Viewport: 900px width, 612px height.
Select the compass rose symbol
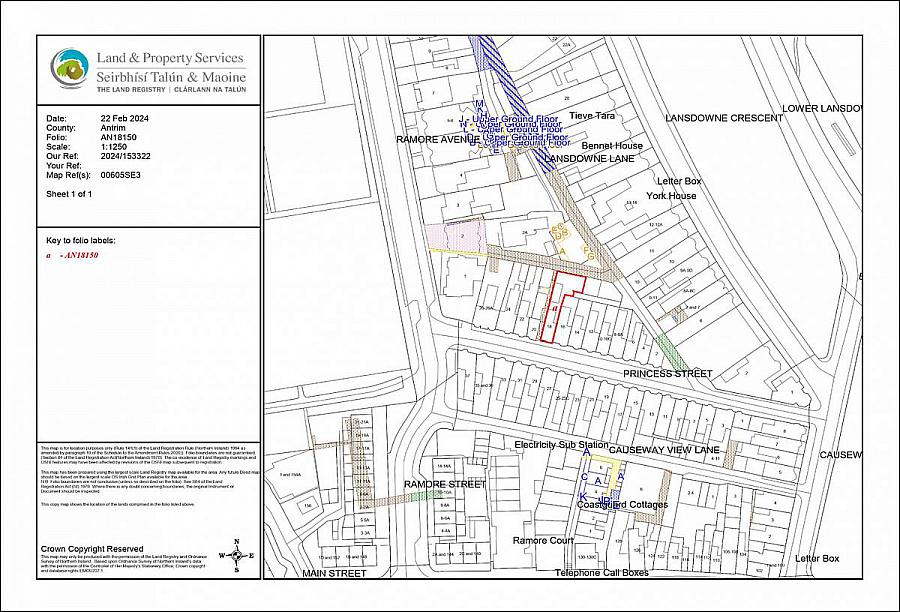tap(237, 554)
